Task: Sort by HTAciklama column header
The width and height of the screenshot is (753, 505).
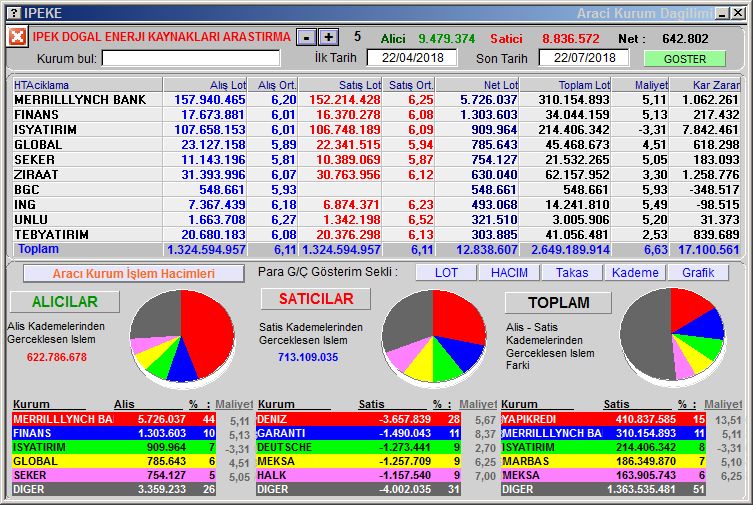Action: click(x=87, y=85)
